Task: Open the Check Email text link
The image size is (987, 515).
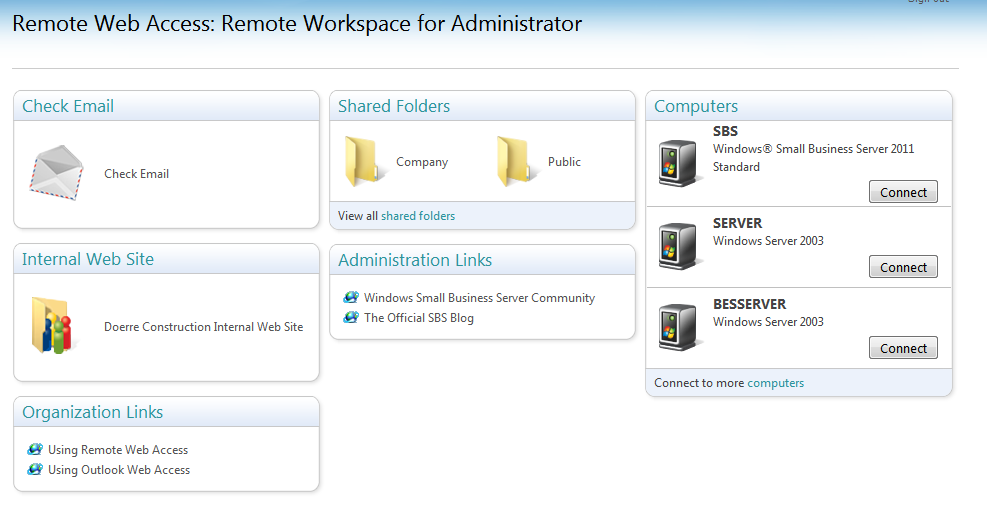Action: (x=137, y=174)
